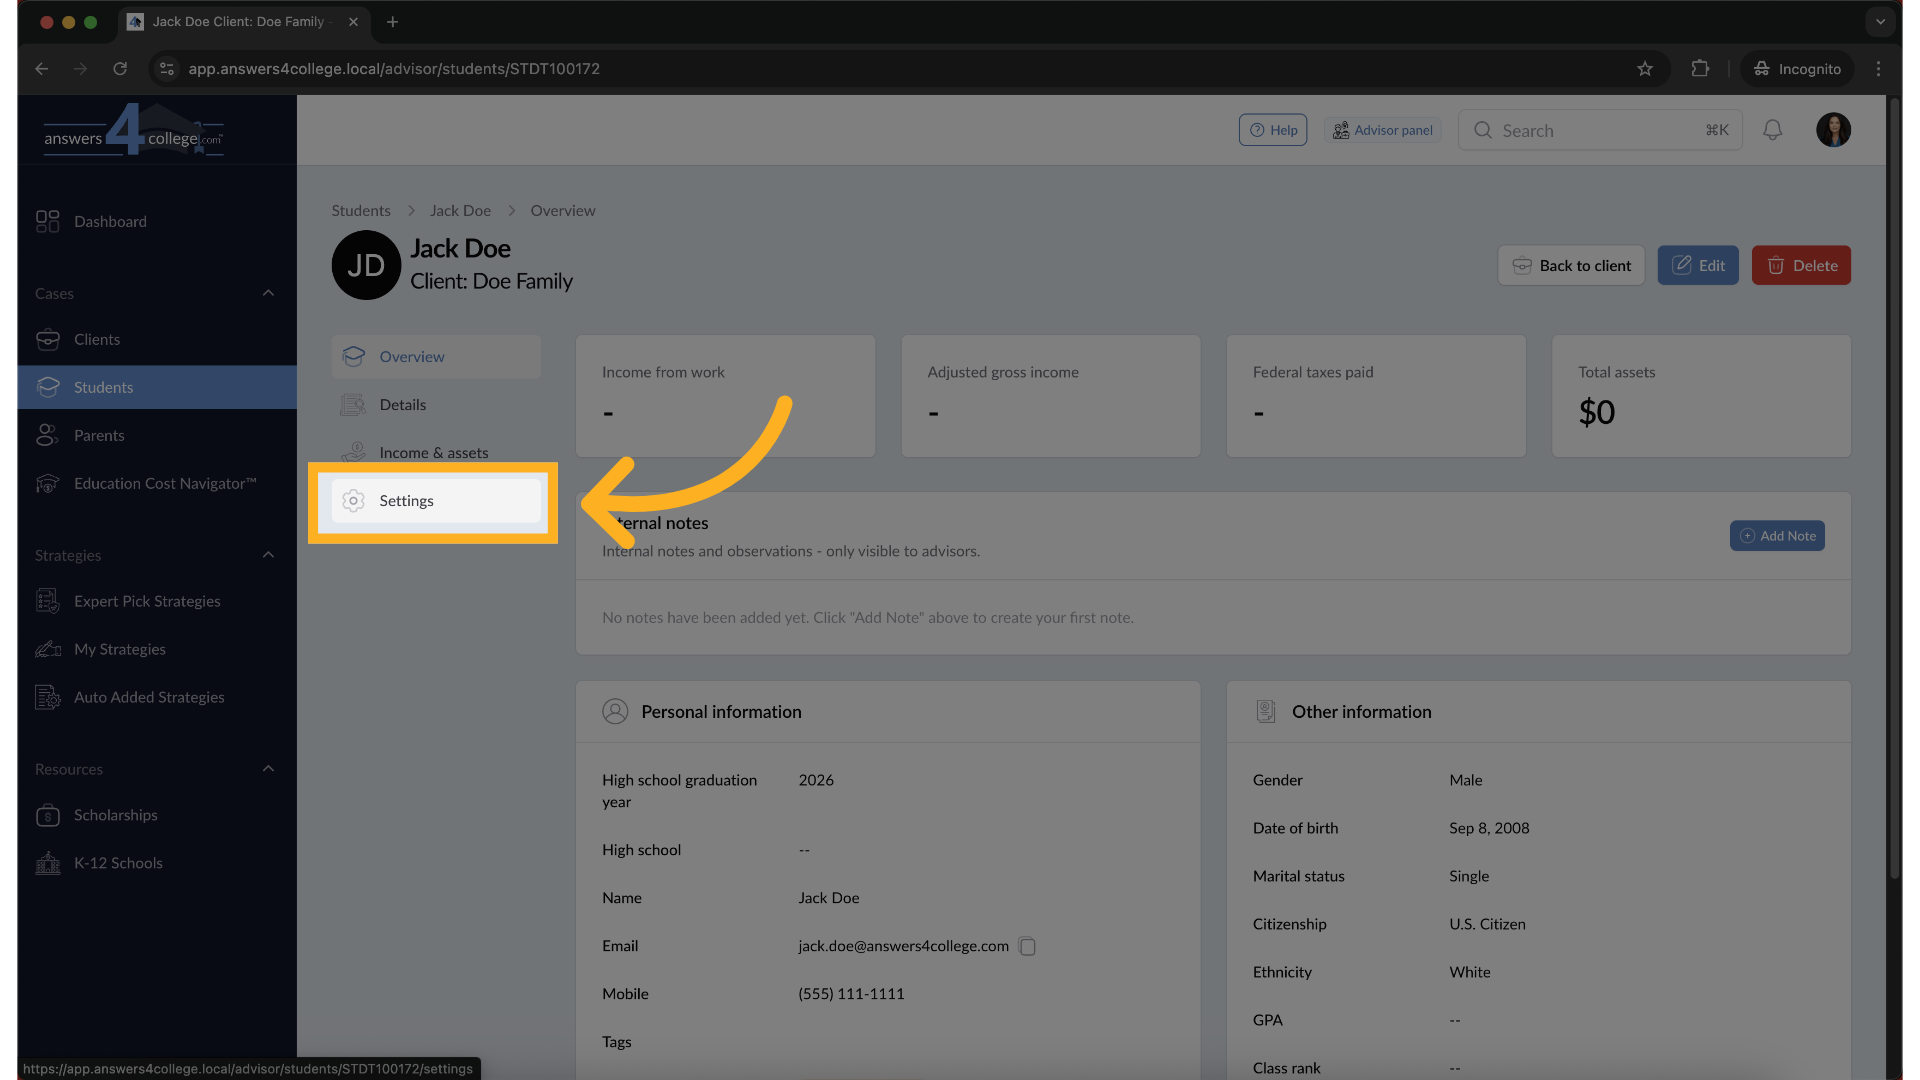Screen dimensions: 1920x1080
Task: Collapse the Cases section
Action: click(x=267, y=293)
